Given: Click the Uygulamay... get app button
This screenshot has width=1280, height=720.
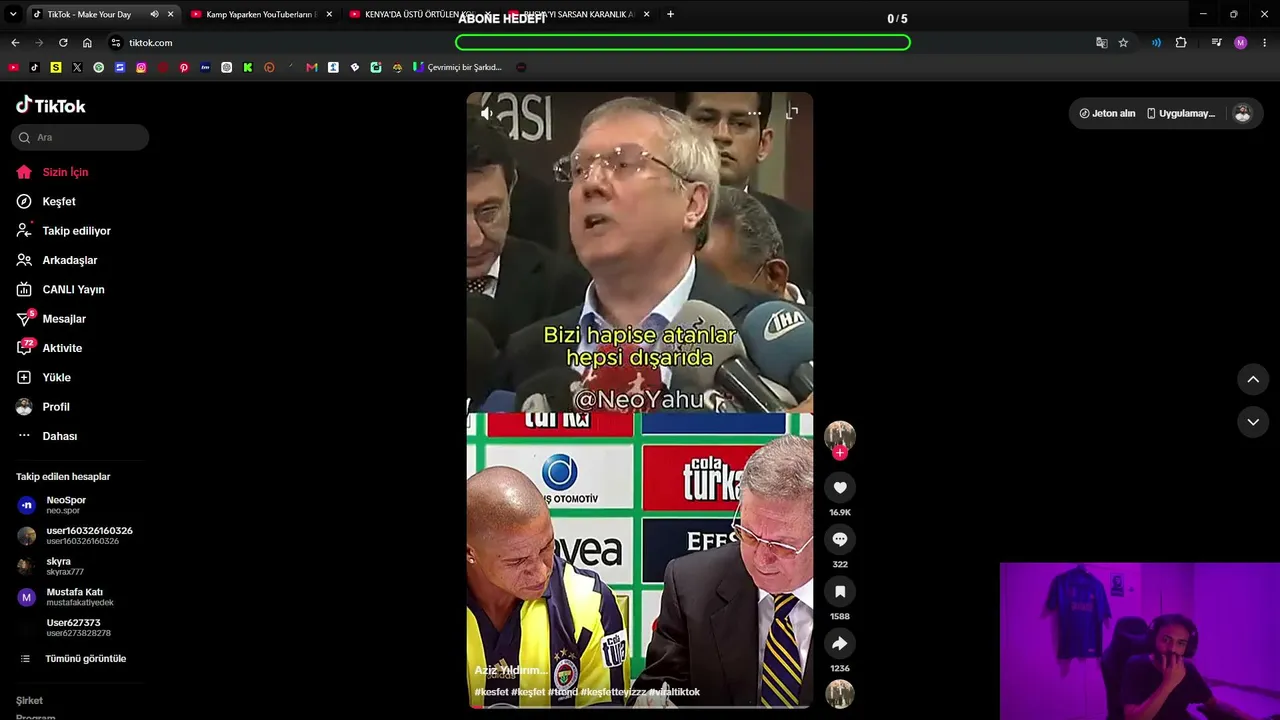Looking at the screenshot, I should point(1181,113).
